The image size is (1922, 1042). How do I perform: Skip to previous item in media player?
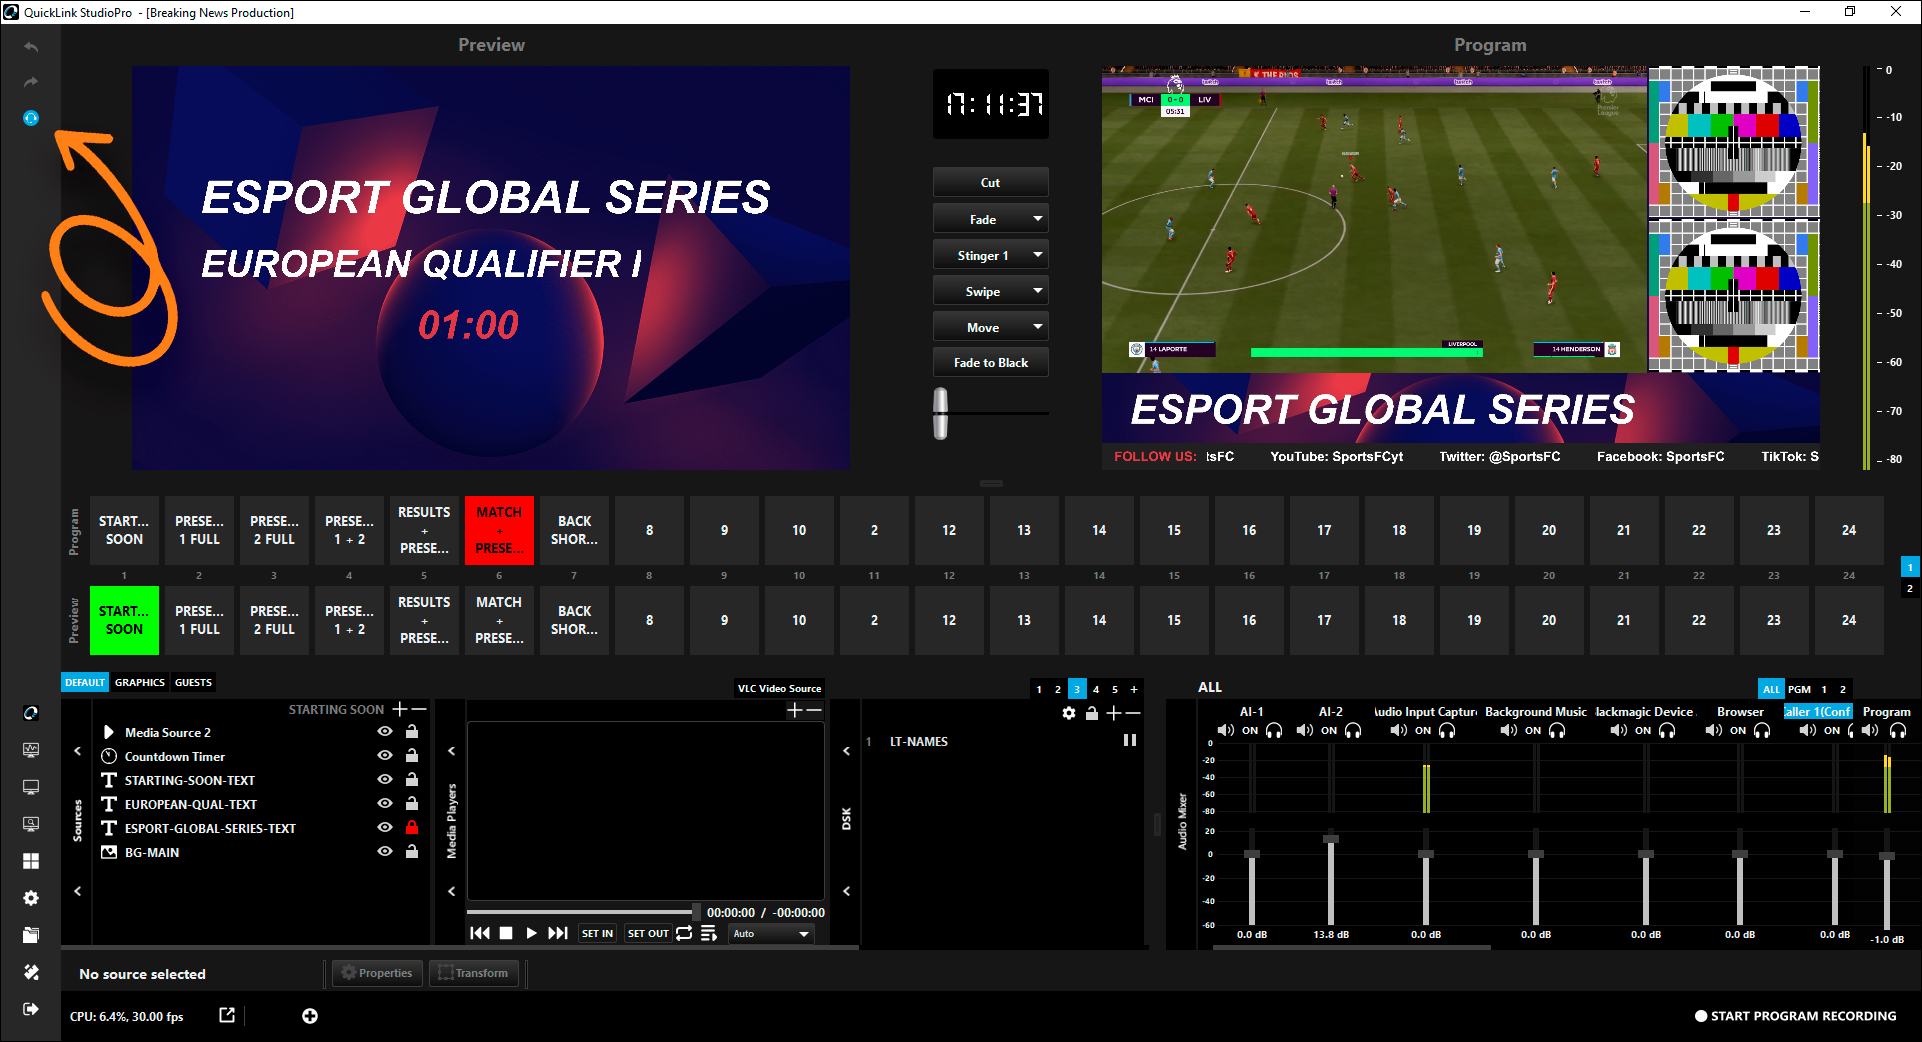(480, 933)
